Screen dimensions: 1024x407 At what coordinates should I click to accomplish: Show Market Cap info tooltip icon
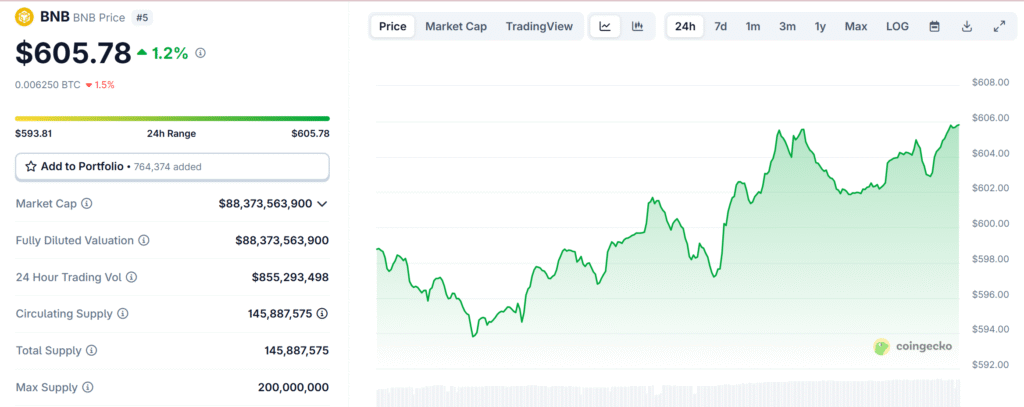(87, 204)
